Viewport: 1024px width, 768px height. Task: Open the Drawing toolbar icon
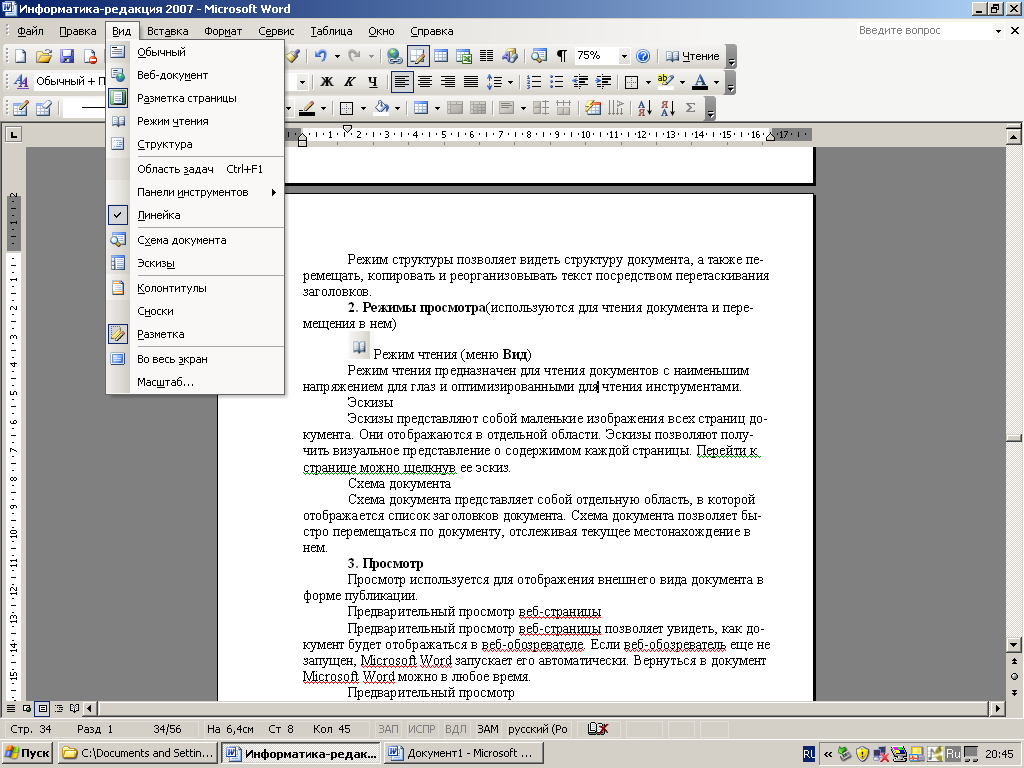(510, 56)
